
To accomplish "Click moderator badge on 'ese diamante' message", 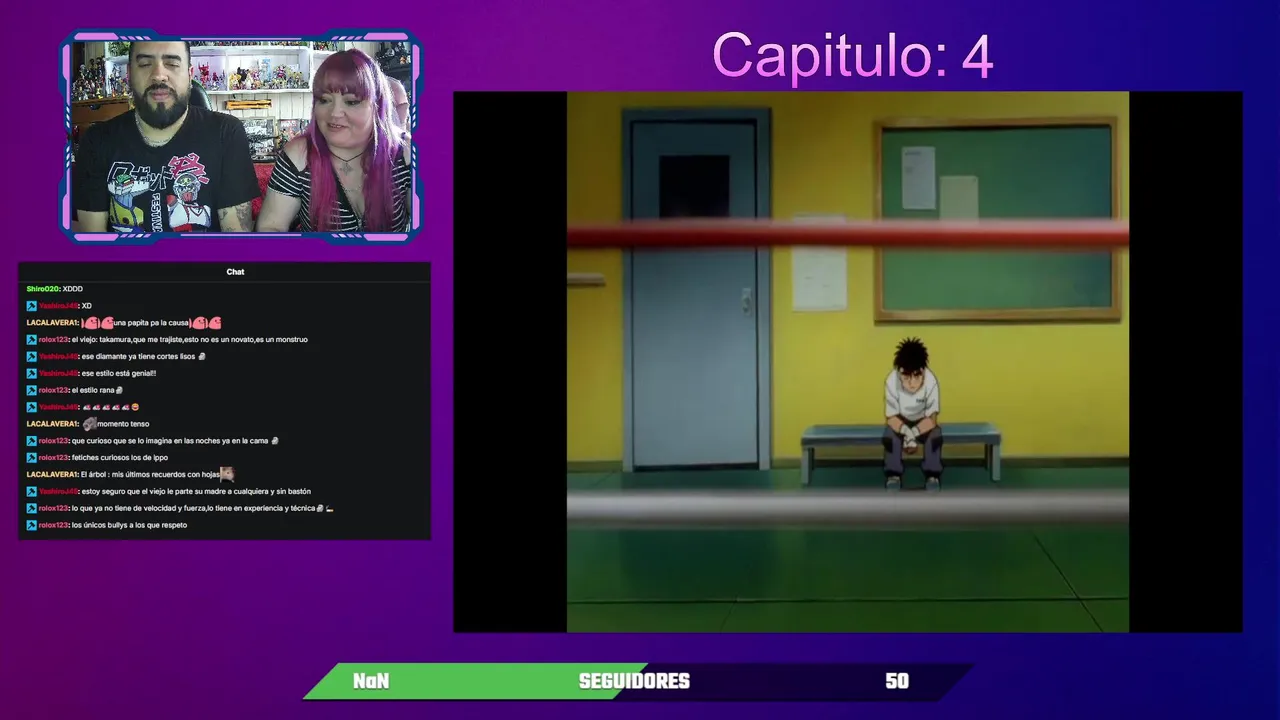I will (x=31, y=357).
